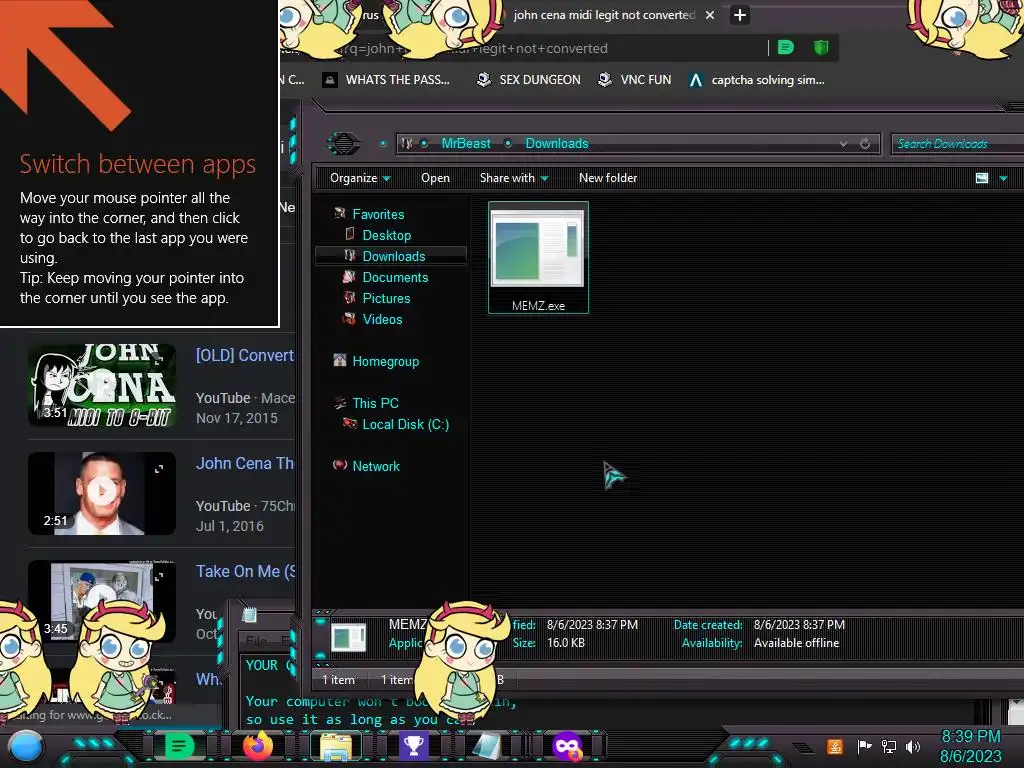Open the Organize dropdown menu

click(x=360, y=178)
